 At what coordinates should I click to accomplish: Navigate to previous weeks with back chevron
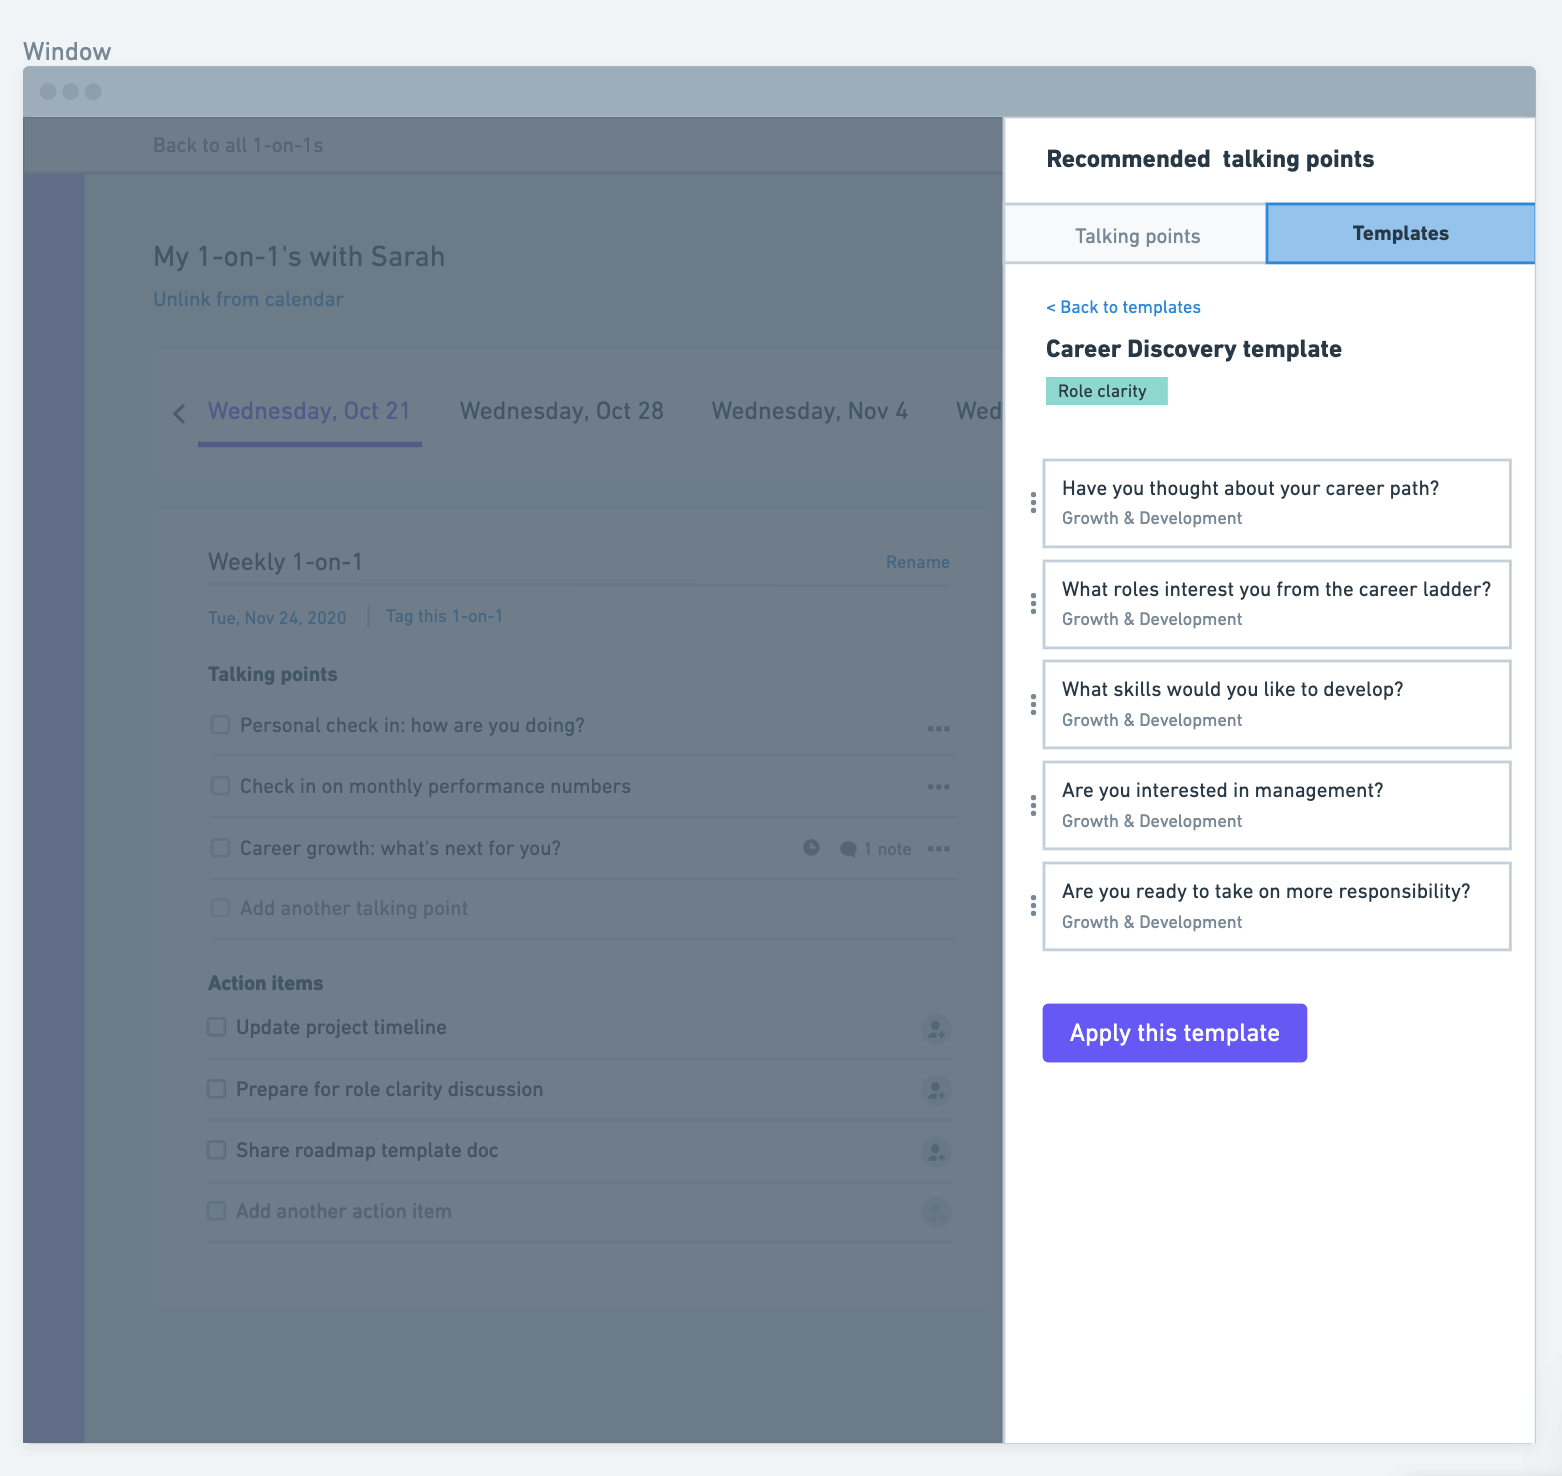[179, 412]
